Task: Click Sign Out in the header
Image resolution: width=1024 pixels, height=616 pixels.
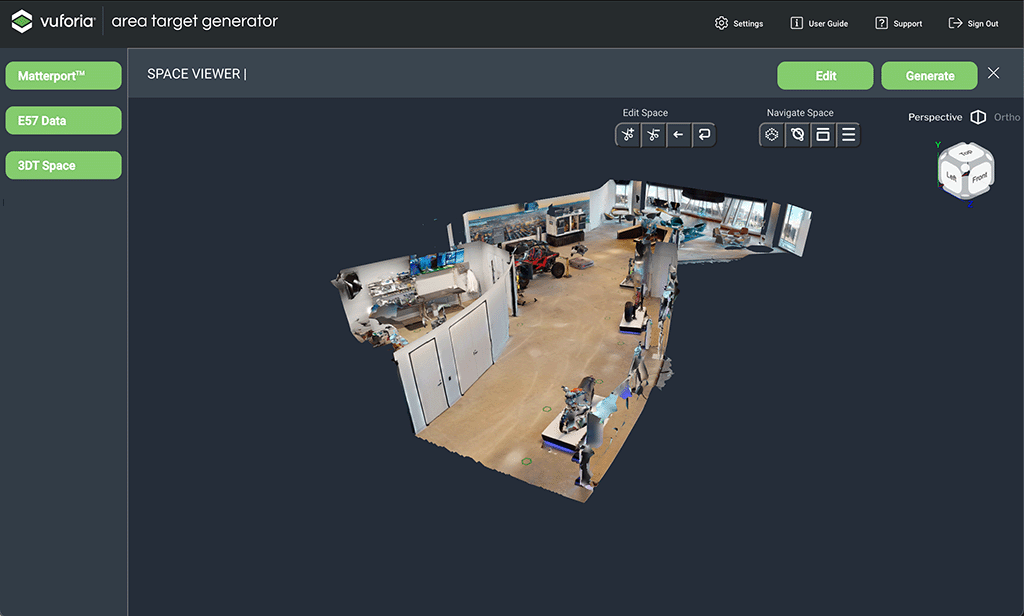Action: coord(973,23)
